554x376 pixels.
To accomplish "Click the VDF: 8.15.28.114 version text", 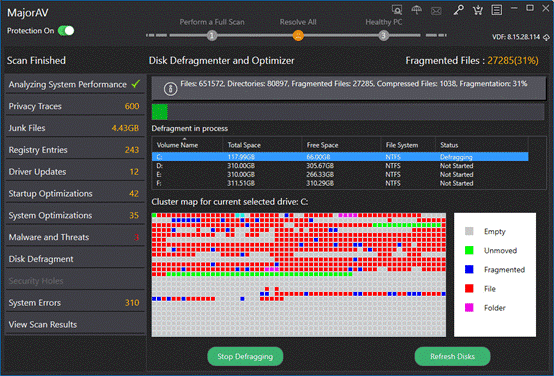I will 516,37.
